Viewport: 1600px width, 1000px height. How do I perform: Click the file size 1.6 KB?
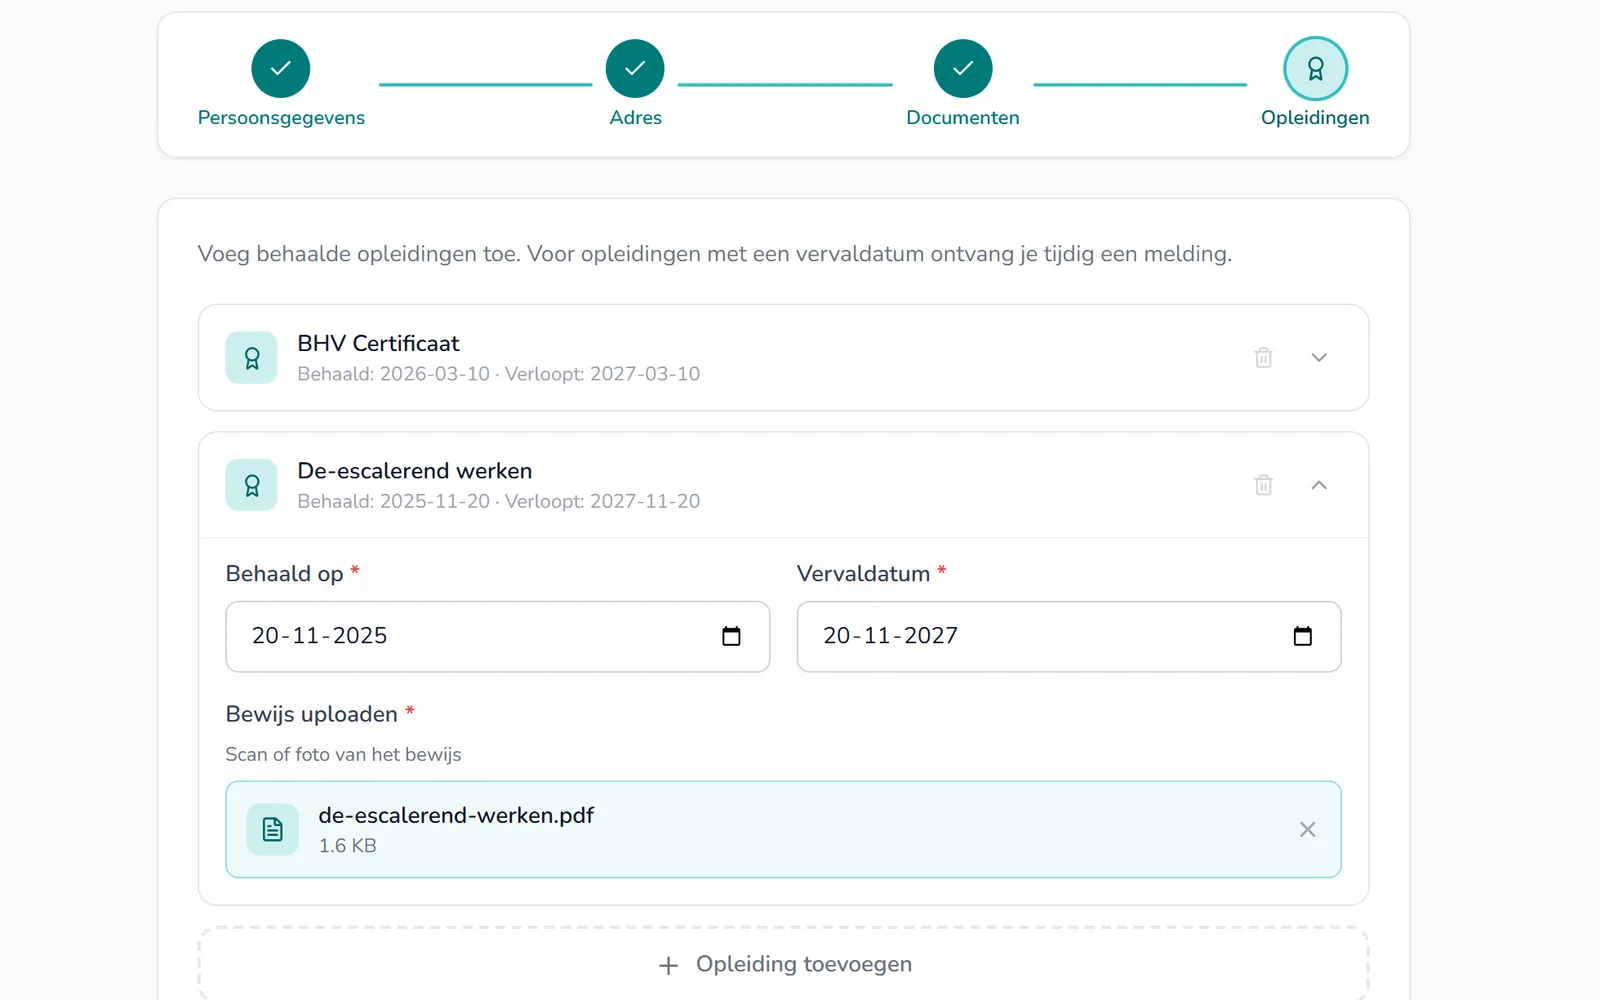348,846
